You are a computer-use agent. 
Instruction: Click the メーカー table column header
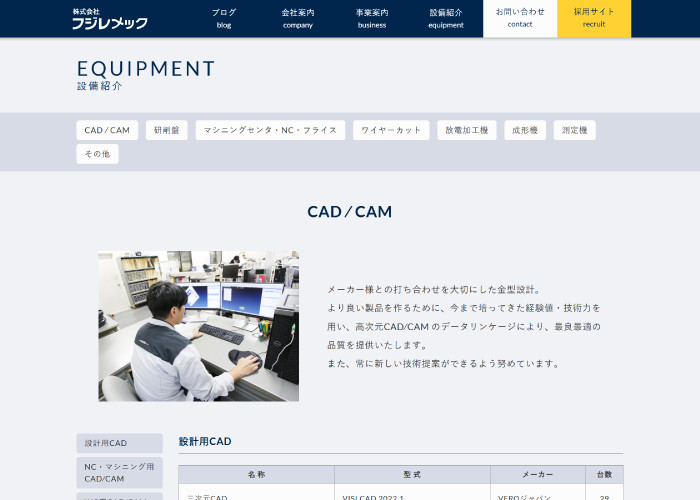coord(537,474)
